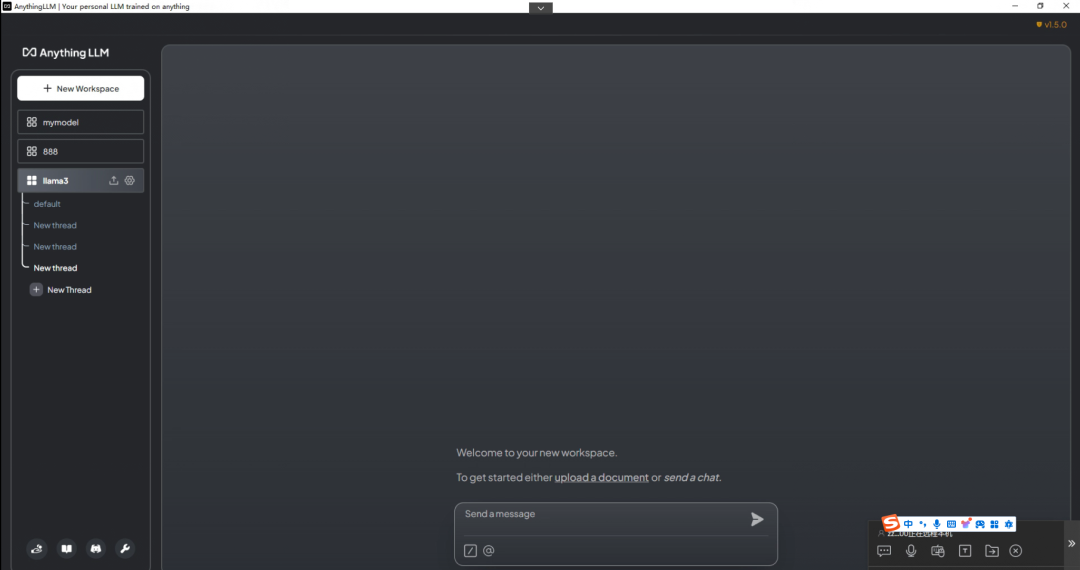Click the AnythingLLM title bar app icon

pyautogui.click(x=7, y=6)
